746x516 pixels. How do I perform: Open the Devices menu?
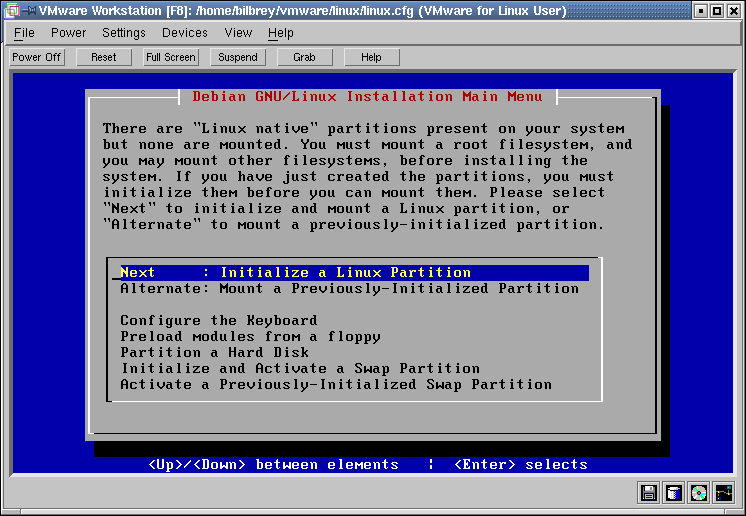click(185, 33)
